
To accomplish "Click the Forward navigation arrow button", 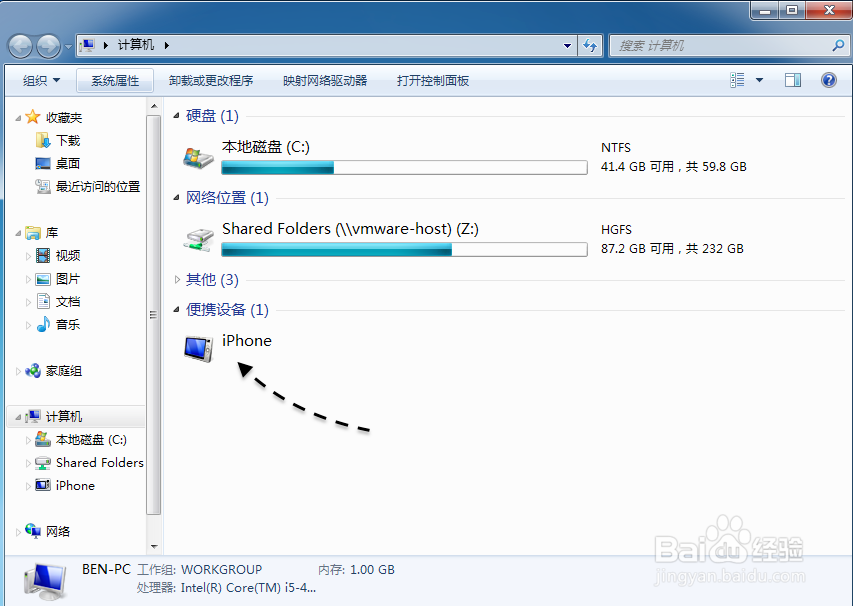I will pos(48,46).
